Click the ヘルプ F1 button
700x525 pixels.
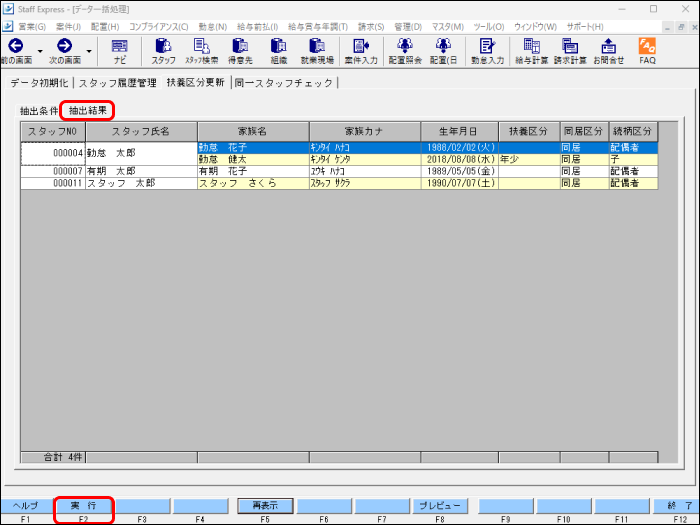(26, 506)
